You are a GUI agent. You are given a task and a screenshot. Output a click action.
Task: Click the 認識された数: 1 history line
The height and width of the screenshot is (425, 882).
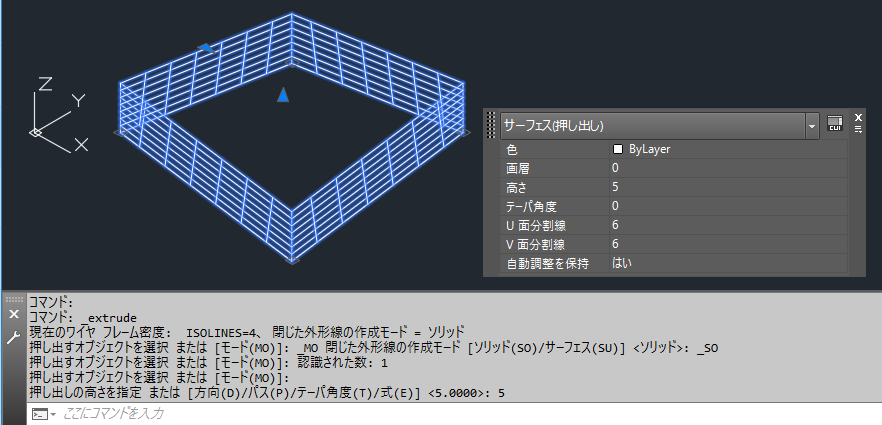tap(208, 363)
